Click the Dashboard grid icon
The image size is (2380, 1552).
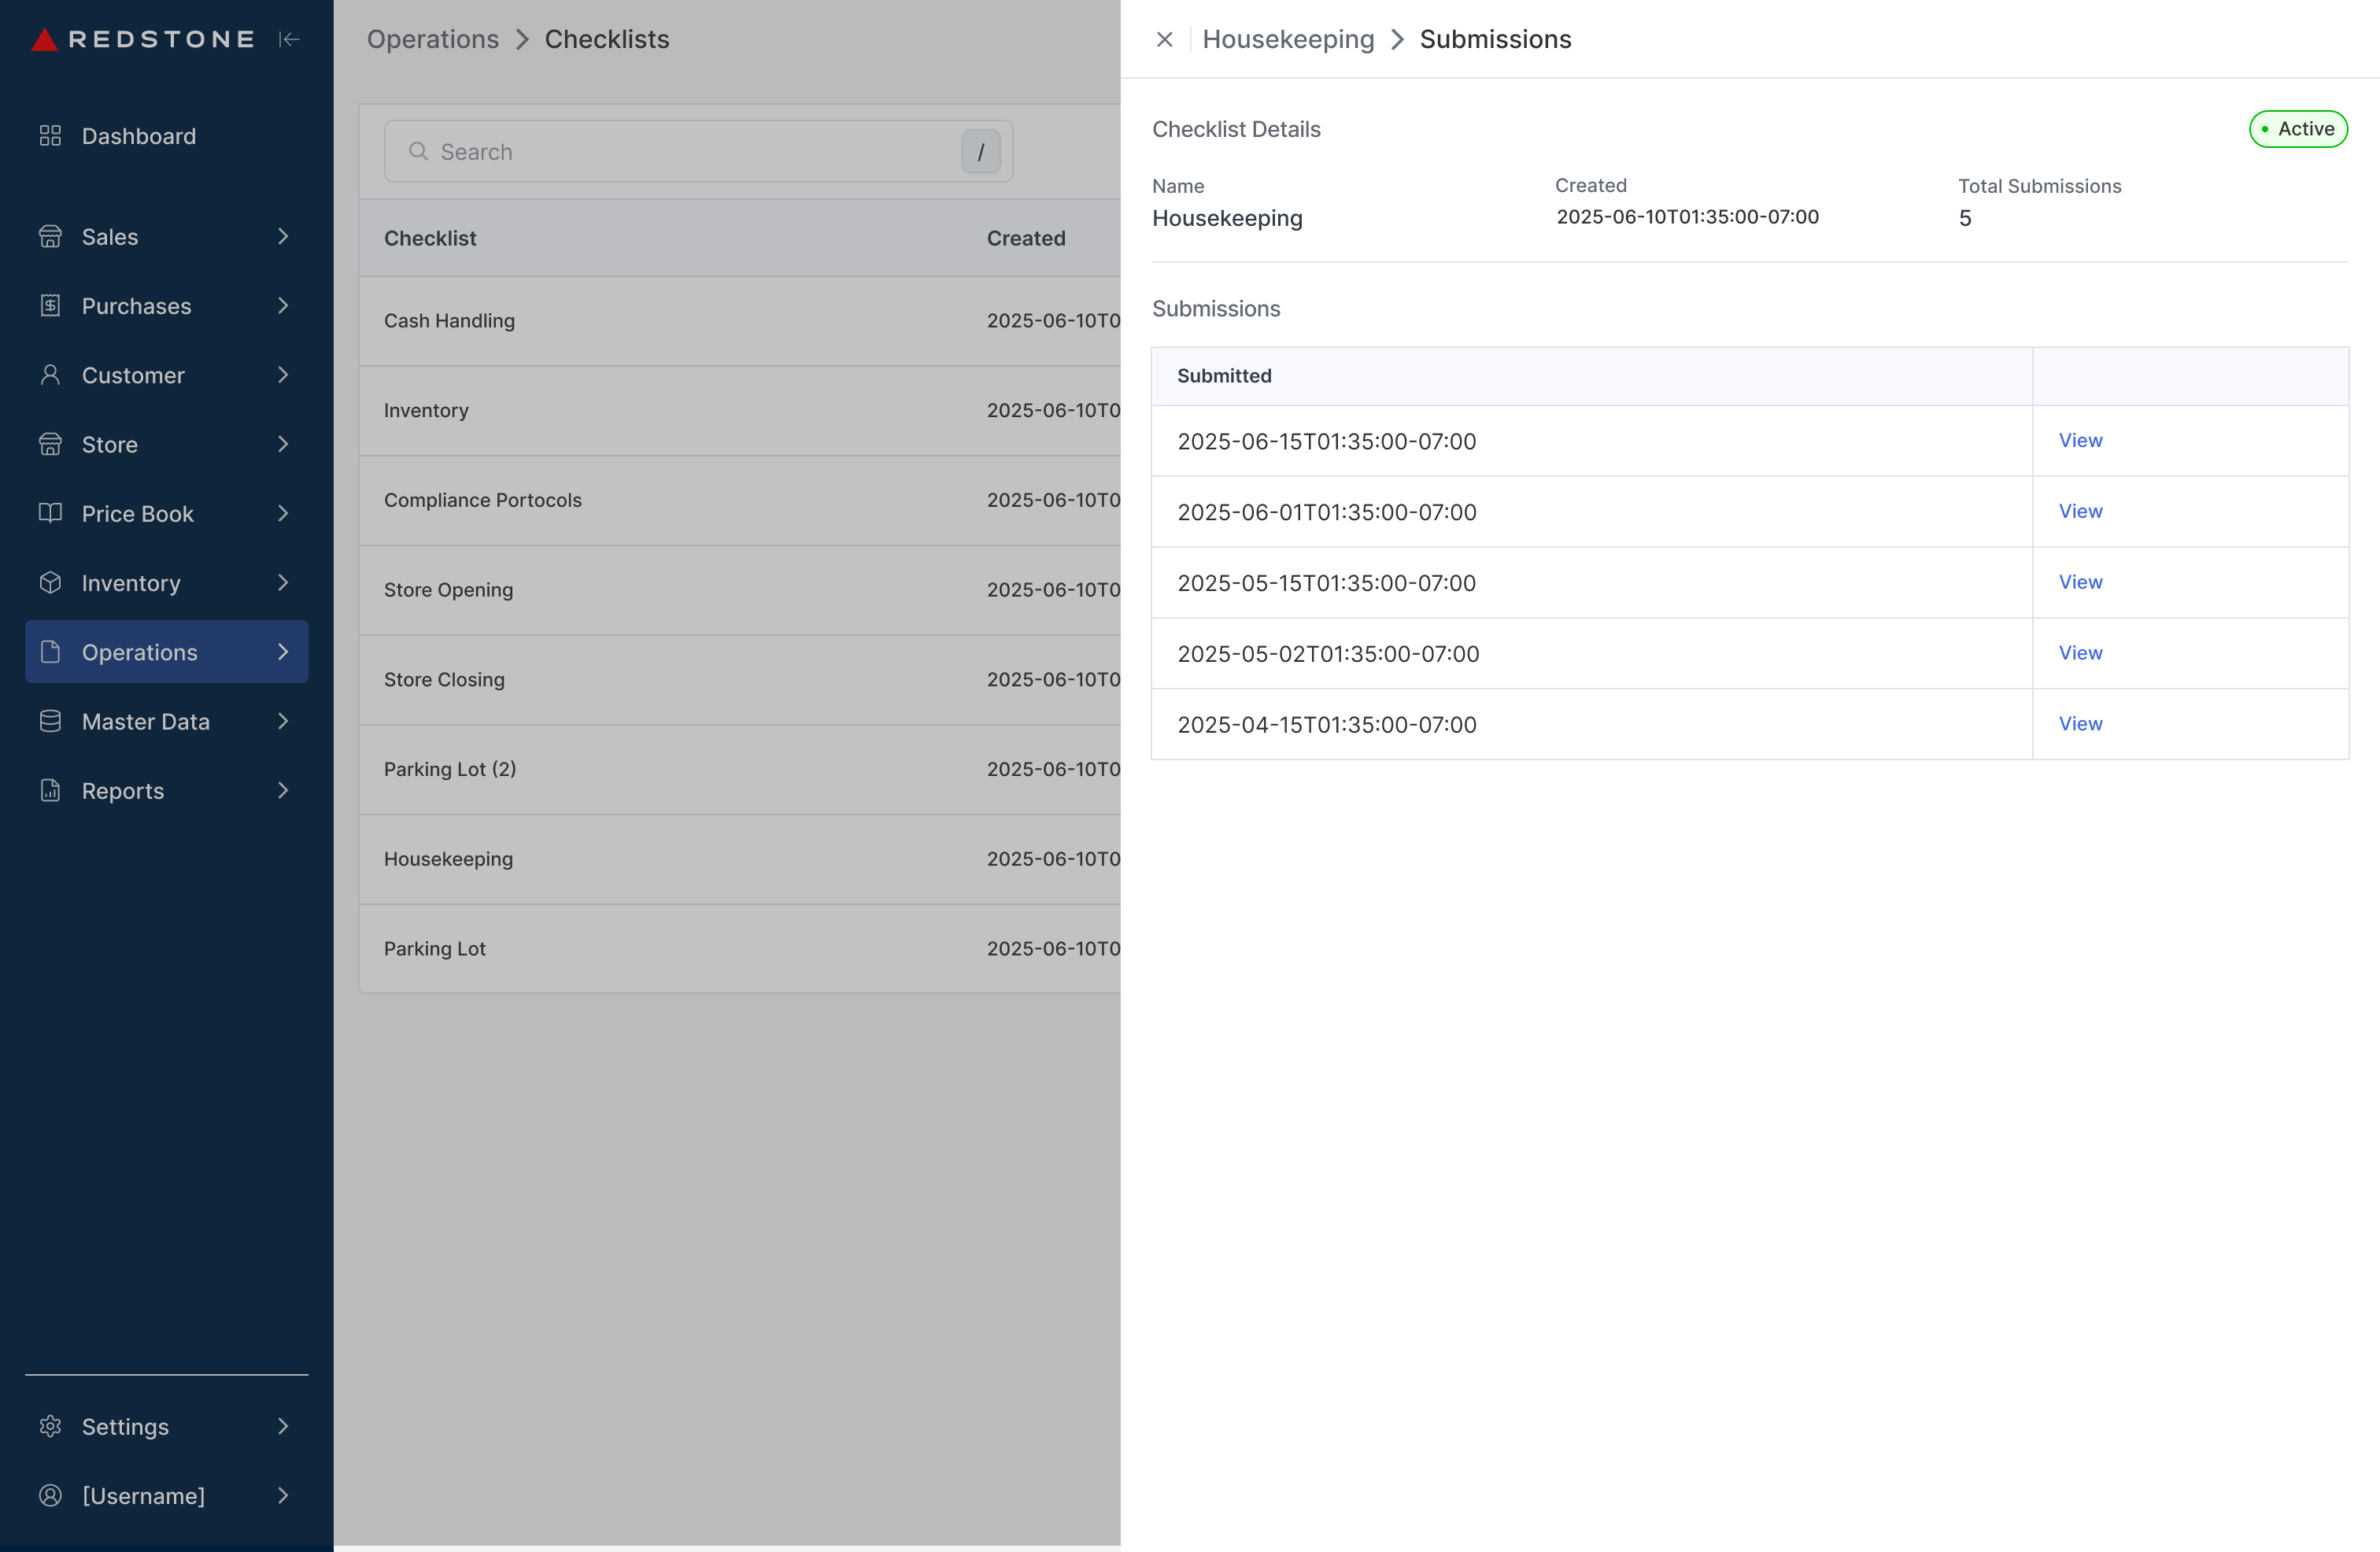coord(50,136)
